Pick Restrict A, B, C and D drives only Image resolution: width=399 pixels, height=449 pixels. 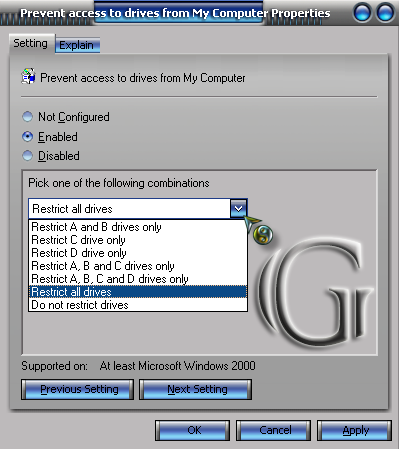(x=138, y=279)
